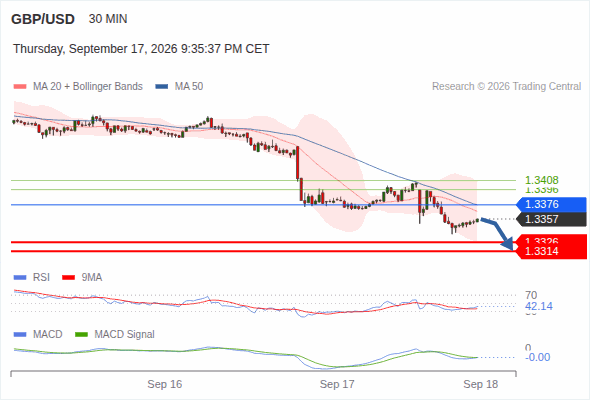Click the Research © 2026 Trading Central credit

[506, 87]
